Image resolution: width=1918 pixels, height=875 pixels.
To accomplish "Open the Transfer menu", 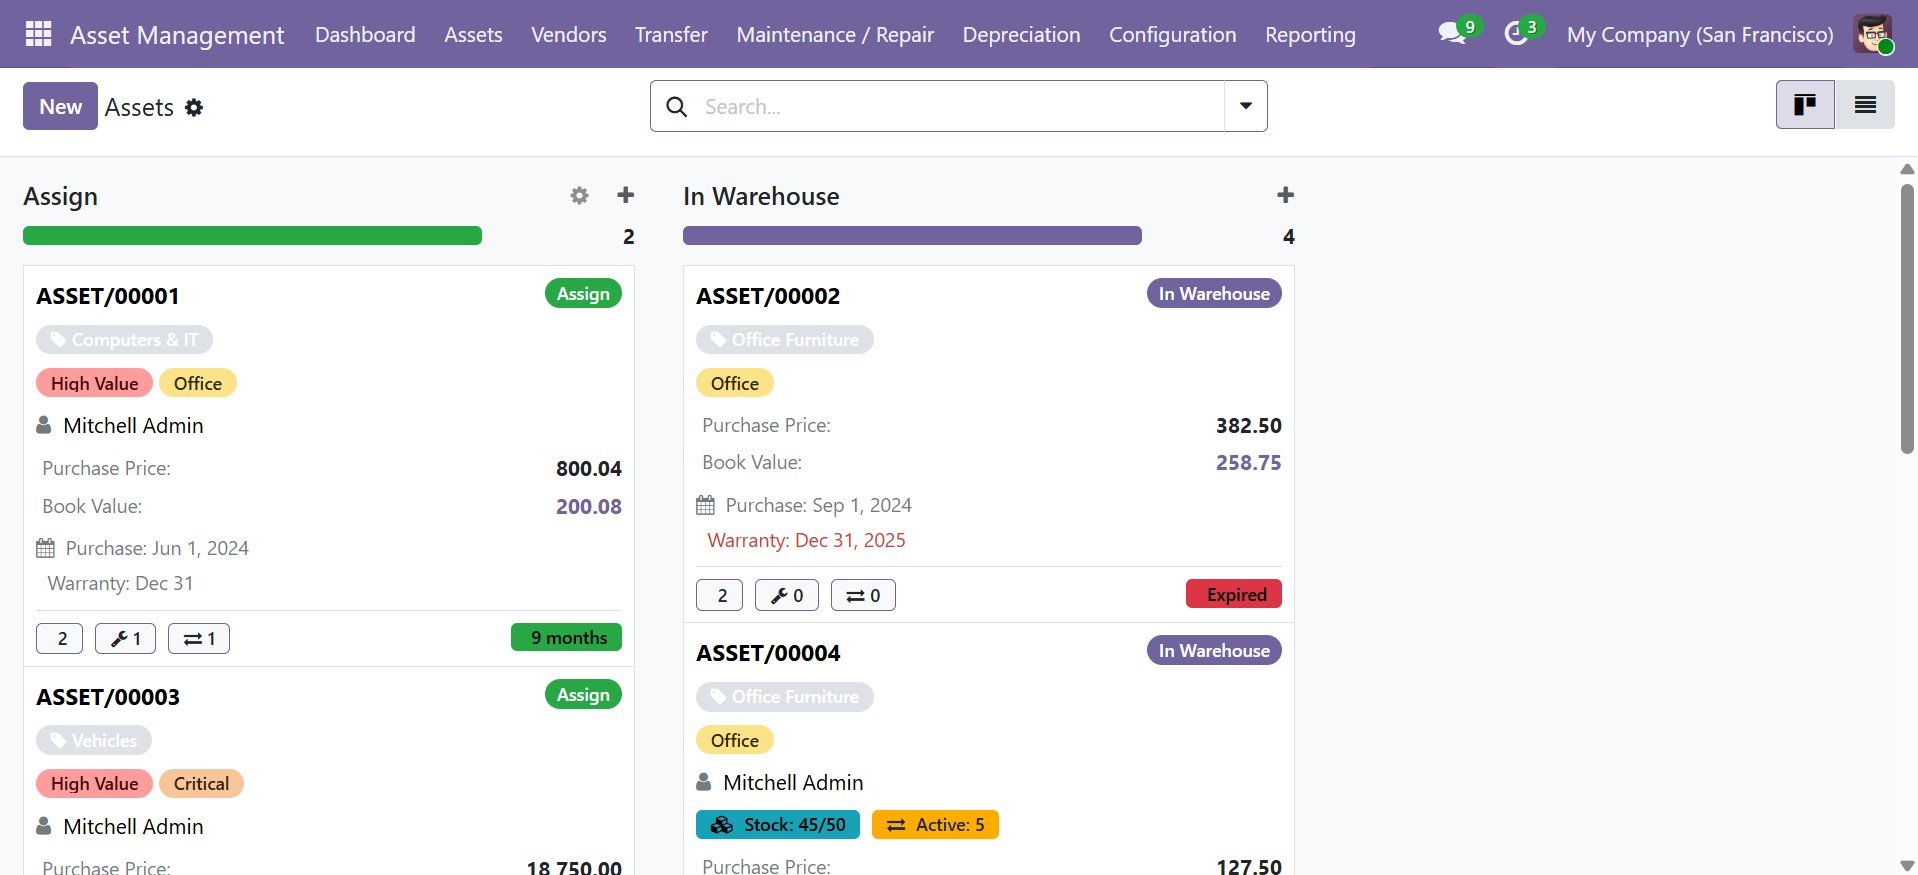I will (x=671, y=34).
